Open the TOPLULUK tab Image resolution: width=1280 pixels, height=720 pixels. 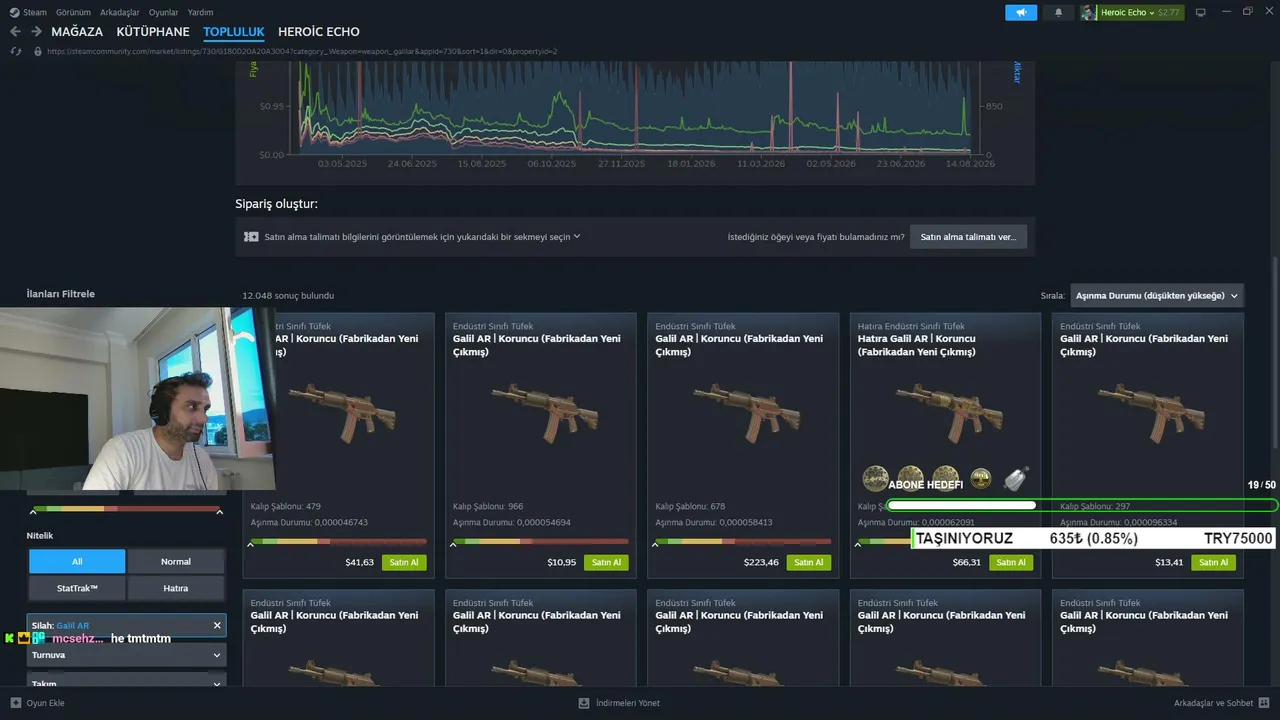(234, 32)
